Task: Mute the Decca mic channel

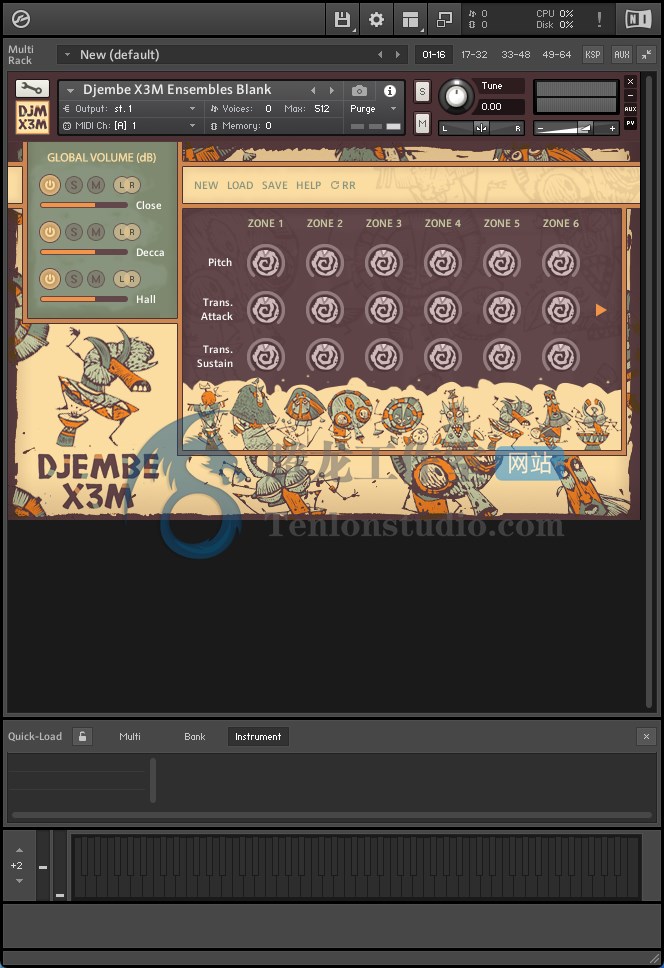Action: (x=96, y=232)
